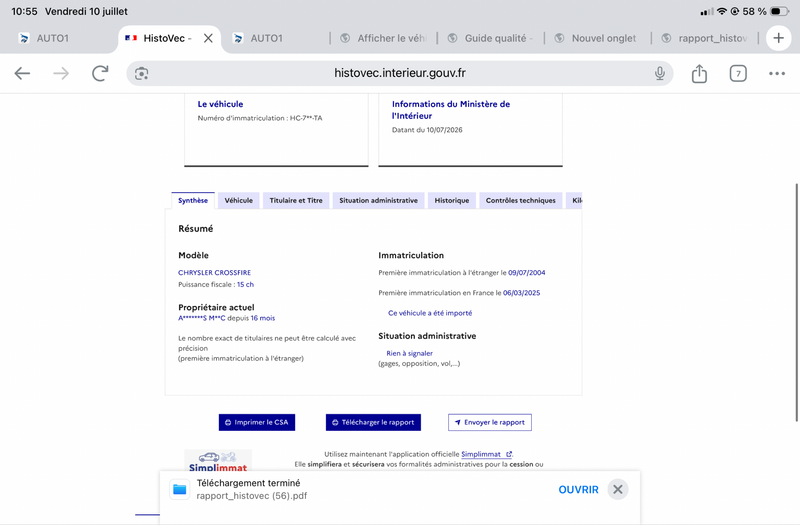Add a new tab with the plus icon
The width and height of the screenshot is (800, 525).
point(778,38)
